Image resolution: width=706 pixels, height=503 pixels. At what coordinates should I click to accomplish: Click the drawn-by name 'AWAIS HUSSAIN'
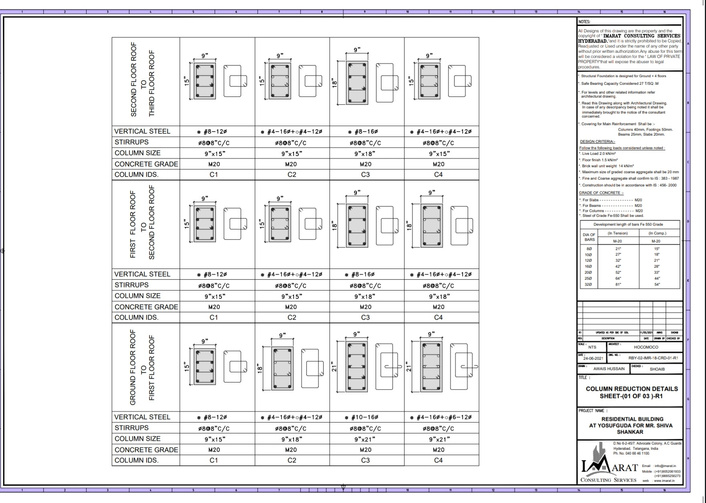609,369
